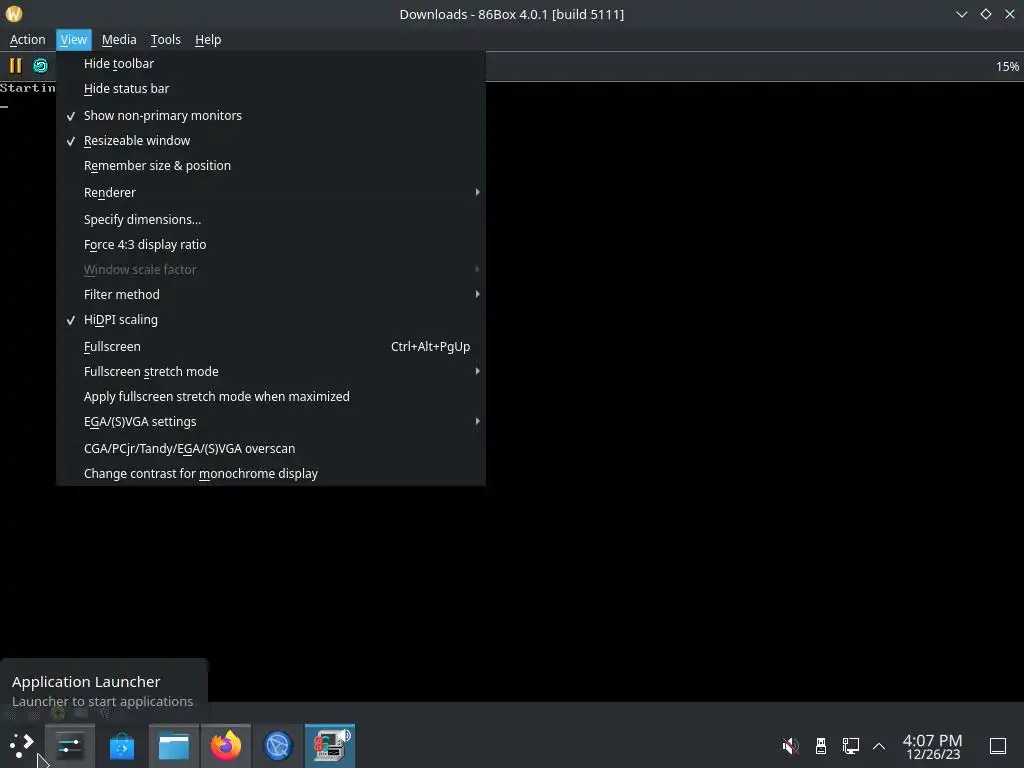Click the show desktop icon in the tray
Viewport: 1024px width, 768px height.
coord(997,745)
